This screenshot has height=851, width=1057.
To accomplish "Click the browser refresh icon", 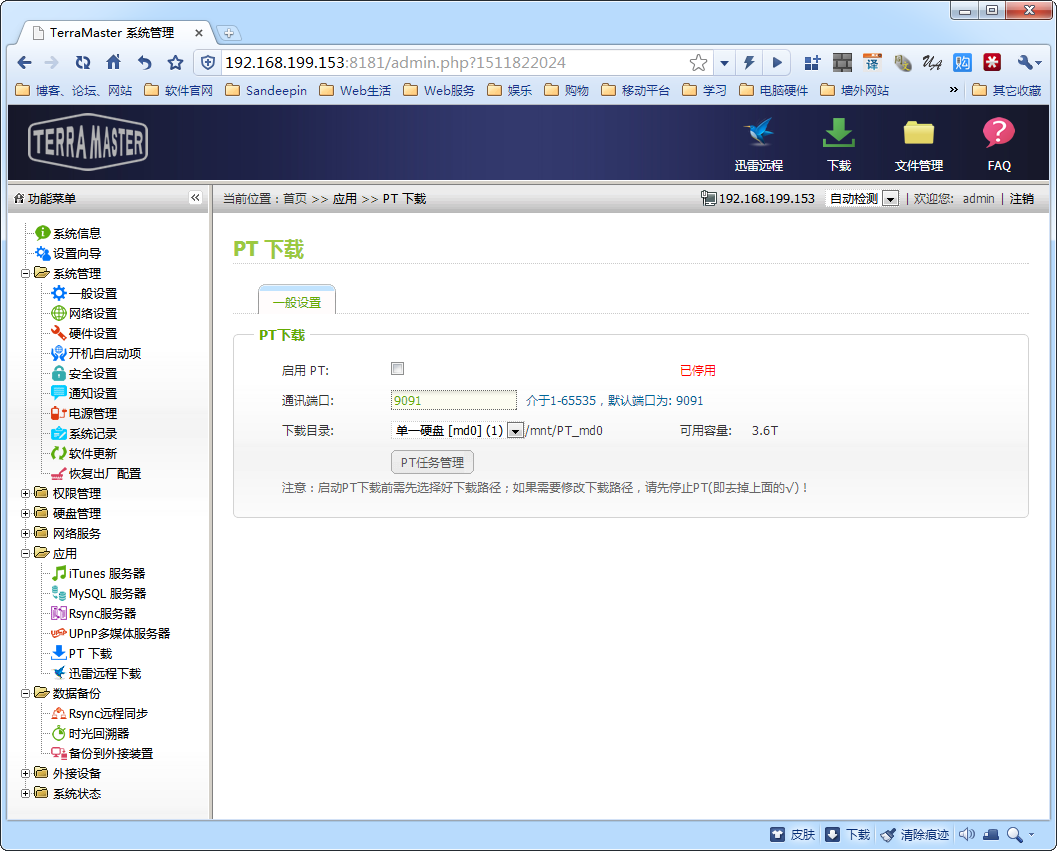I will click(83, 62).
